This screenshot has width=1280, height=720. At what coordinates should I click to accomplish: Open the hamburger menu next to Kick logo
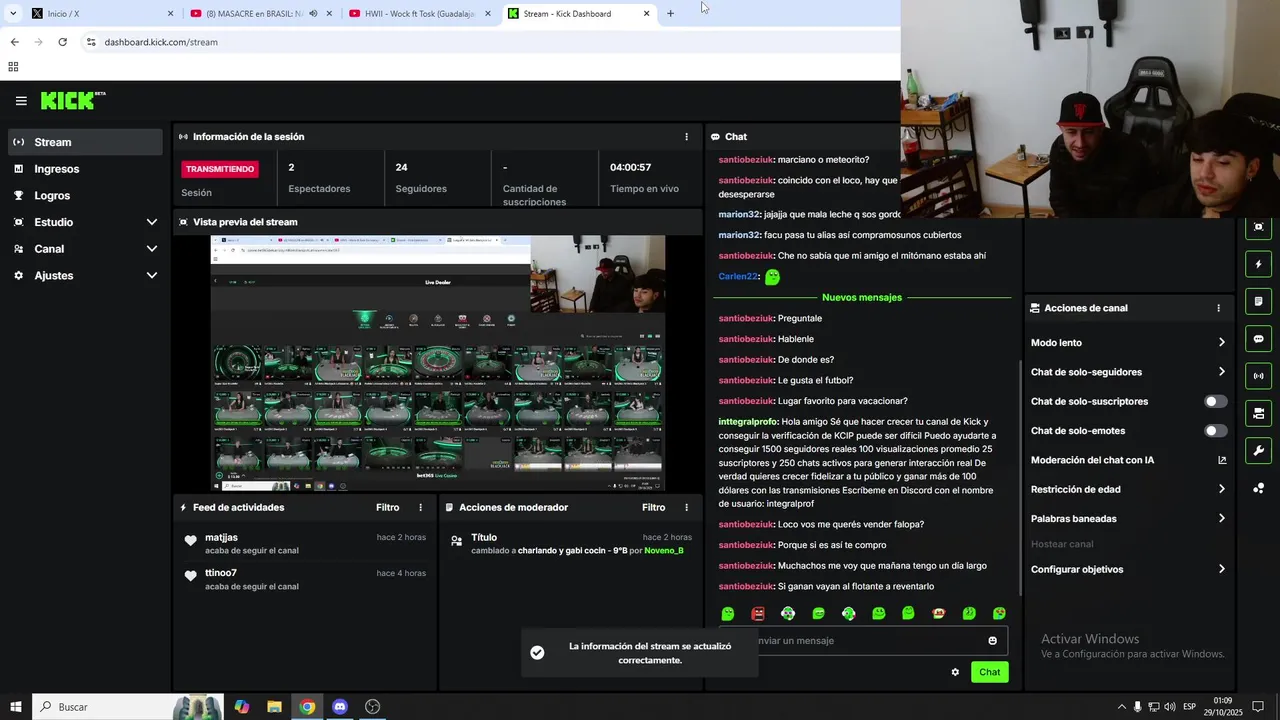21,101
